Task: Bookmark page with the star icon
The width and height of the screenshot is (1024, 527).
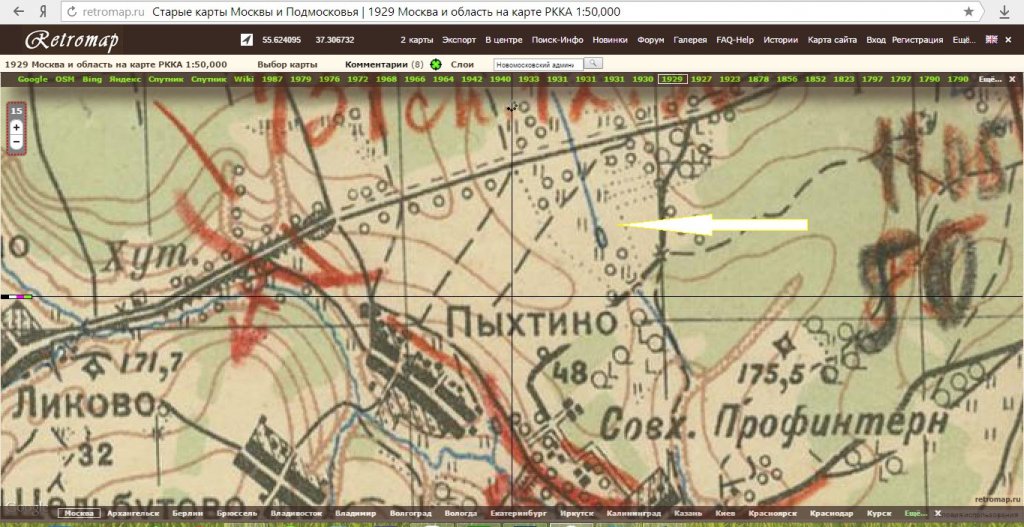Action: pyautogui.click(x=968, y=12)
